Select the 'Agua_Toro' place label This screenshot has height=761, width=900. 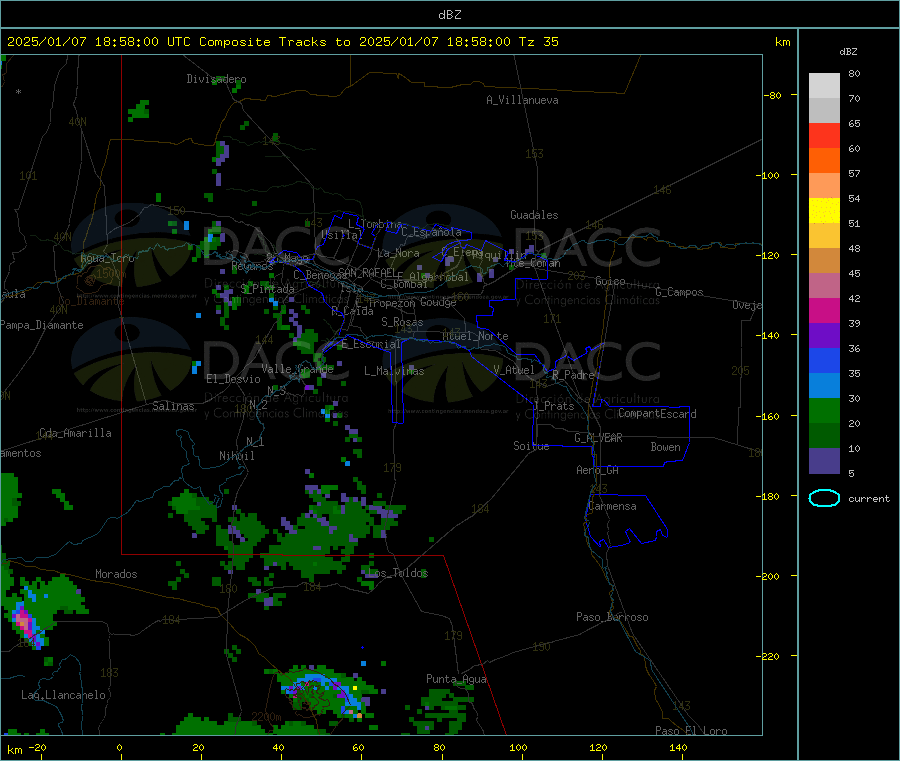click(x=107, y=258)
